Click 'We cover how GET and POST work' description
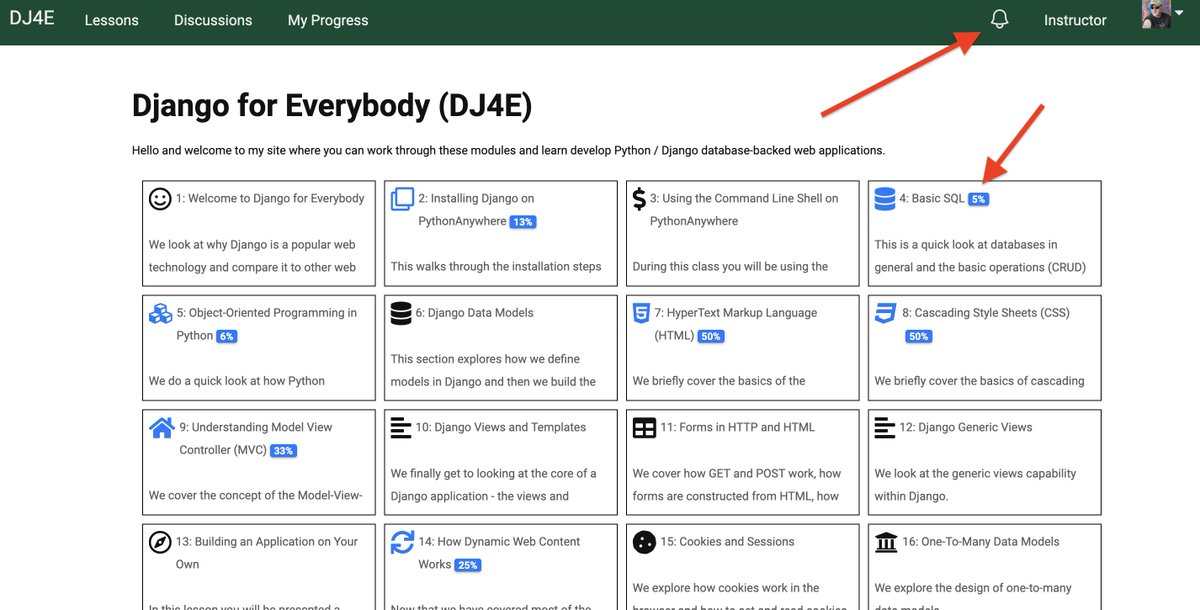This screenshot has width=1200, height=610. pyautogui.click(x=737, y=484)
